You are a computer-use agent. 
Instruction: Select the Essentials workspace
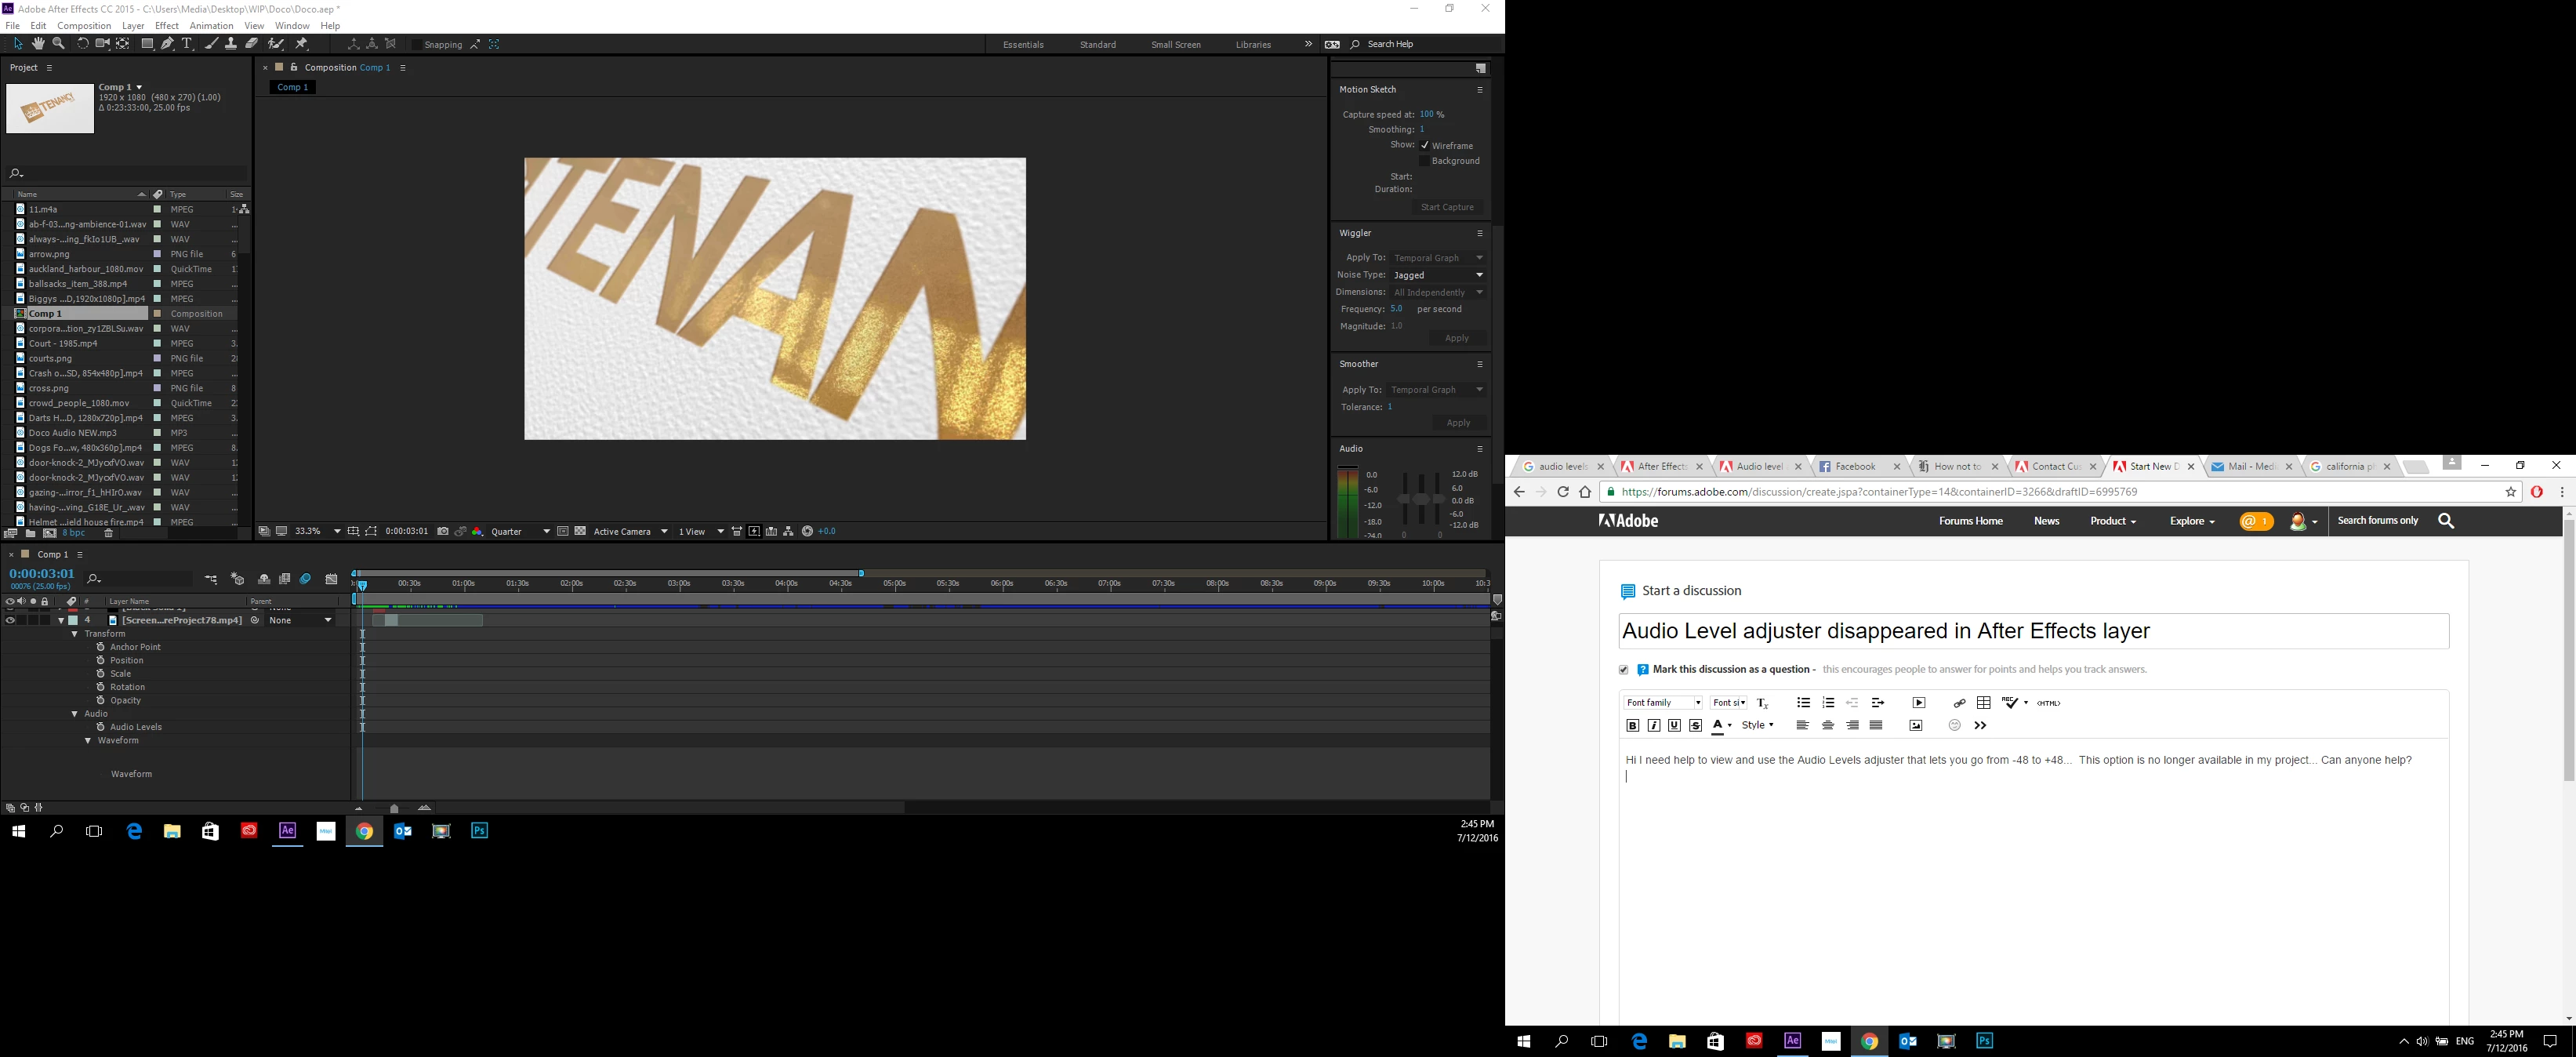(1023, 45)
